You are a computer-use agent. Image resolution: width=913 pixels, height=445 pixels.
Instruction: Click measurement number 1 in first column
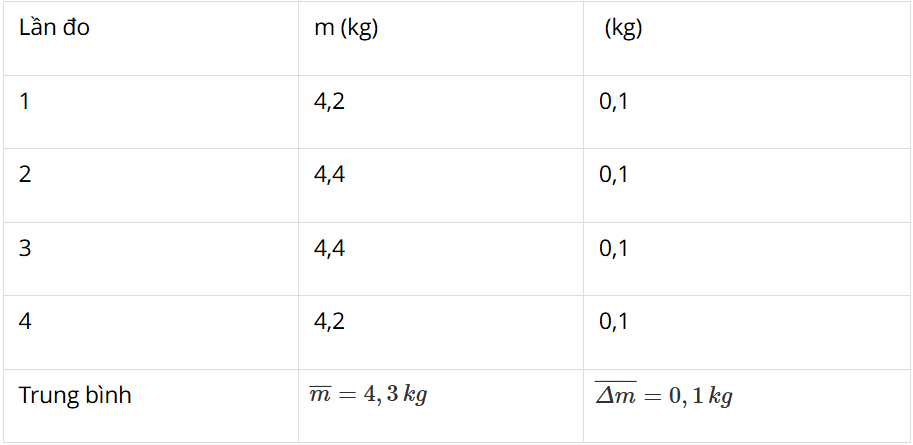[x=24, y=102]
